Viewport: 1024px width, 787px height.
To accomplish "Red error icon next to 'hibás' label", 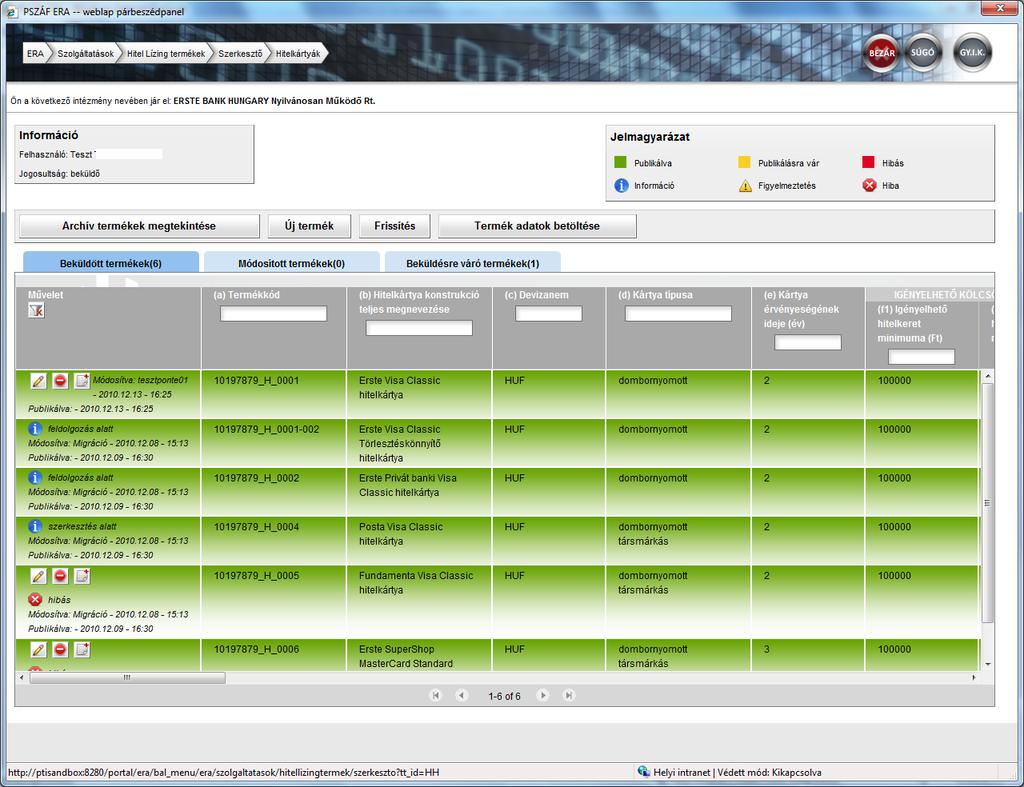I will click(35, 600).
